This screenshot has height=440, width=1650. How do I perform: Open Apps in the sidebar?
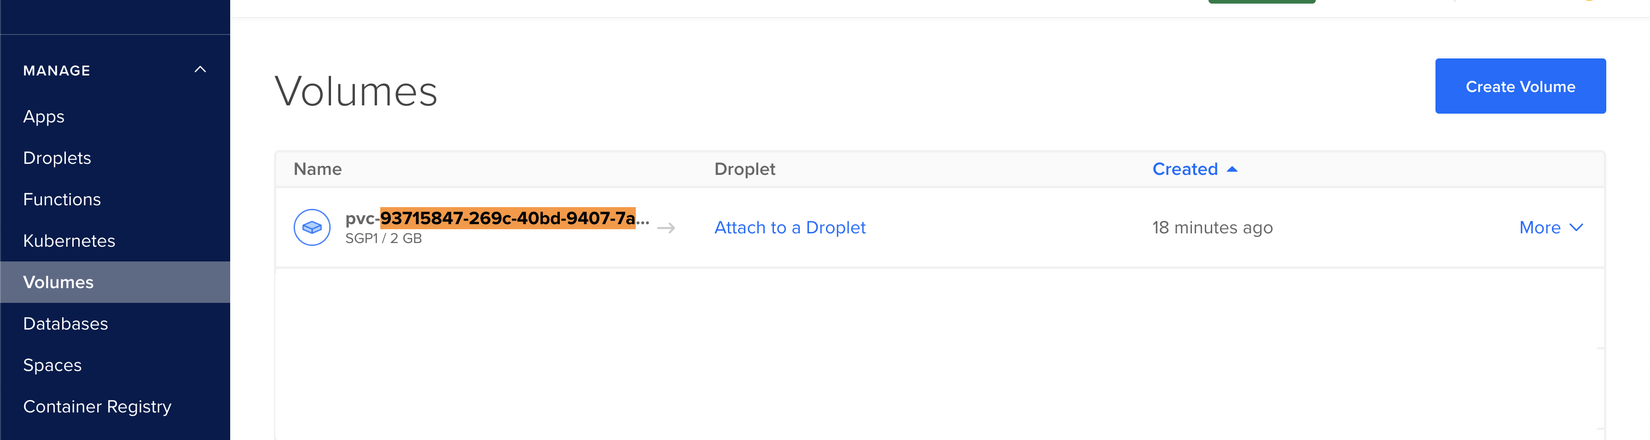pyautogui.click(x=44, y=117)
